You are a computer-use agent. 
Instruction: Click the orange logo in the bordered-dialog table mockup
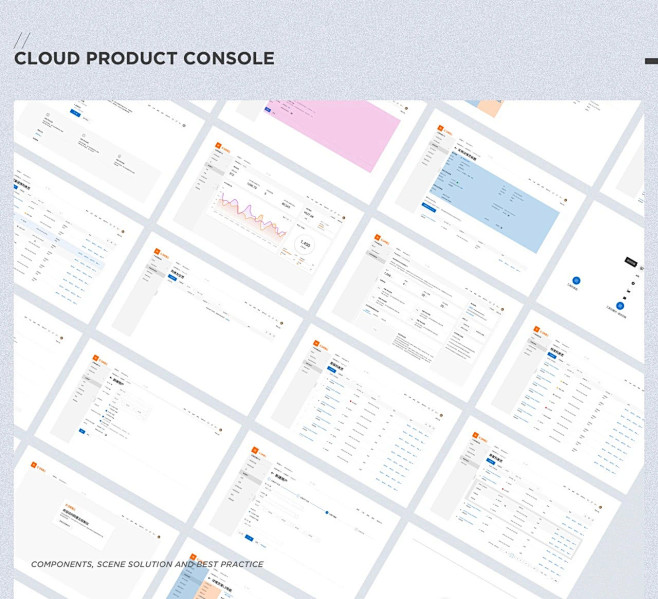[x=475, y=435]
